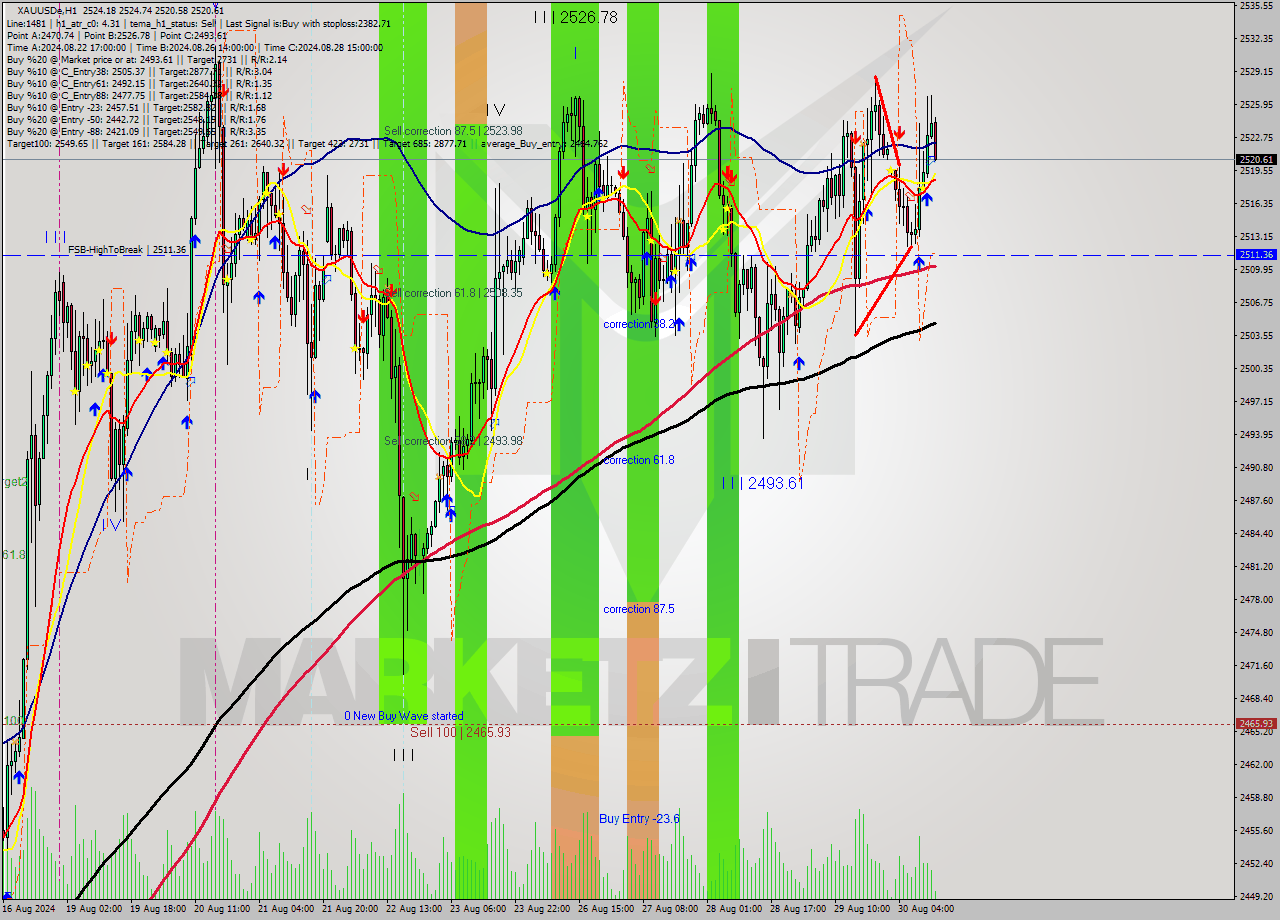Image resolution: width=1280 pixels, height=920 pixels.
Task: Click the '26 Aug 15:00' time label
Action: pyautogui.click(x=605, y=909)
